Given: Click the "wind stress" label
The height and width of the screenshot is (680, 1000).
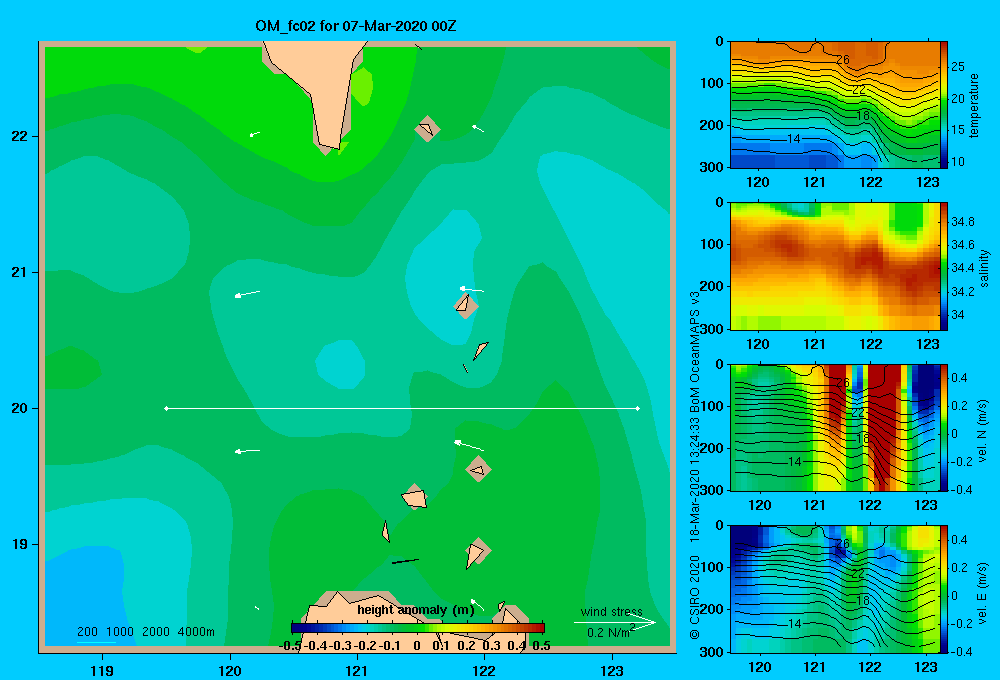Looking at the screenshot, I should (611, 611).
